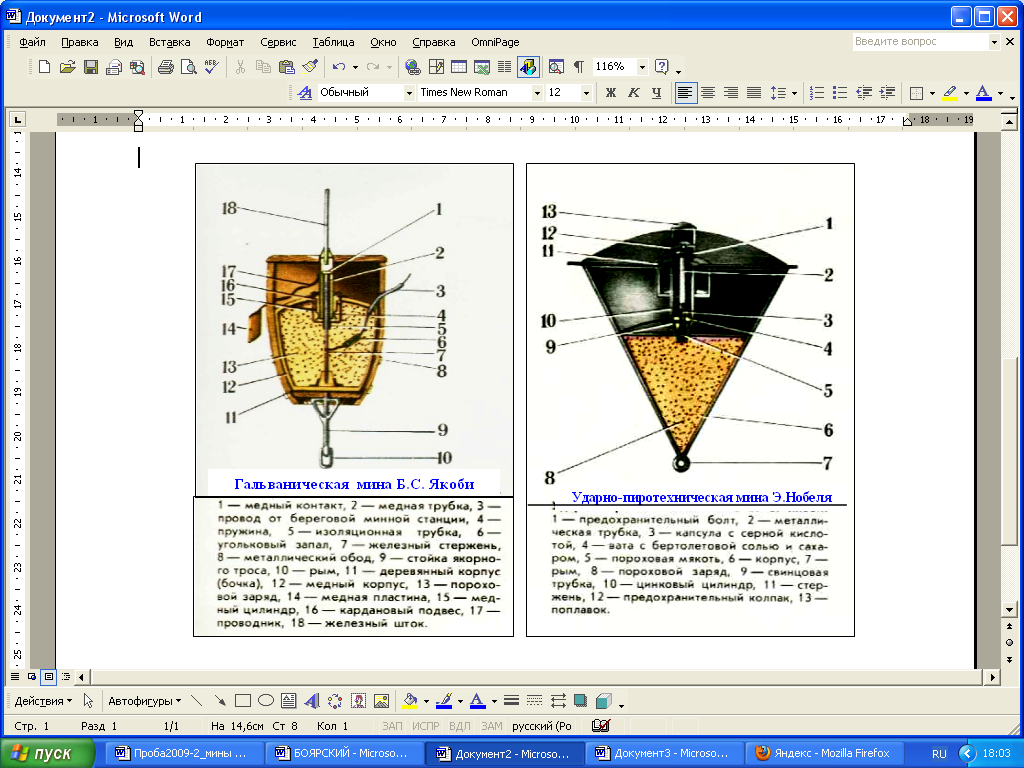The height and width of the screenshot is (768, 1024).
Task: Select the Rectangle drawing tool
Action: tap(242, 701)
